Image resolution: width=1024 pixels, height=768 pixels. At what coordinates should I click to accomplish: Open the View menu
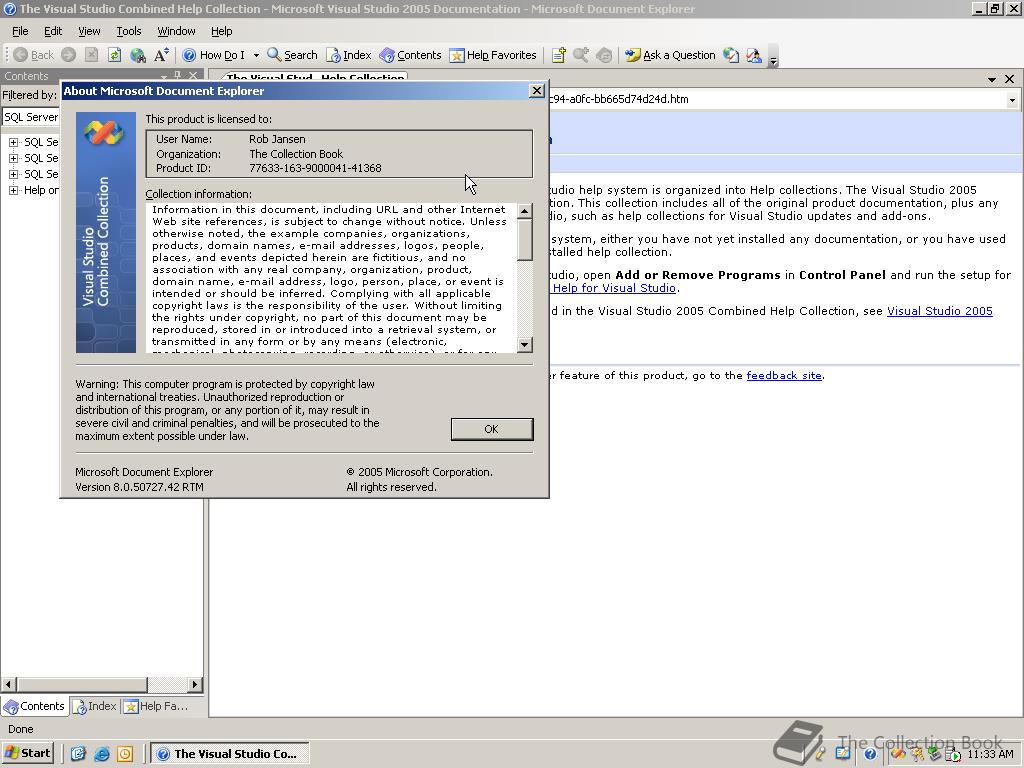(x=89, y=31)
